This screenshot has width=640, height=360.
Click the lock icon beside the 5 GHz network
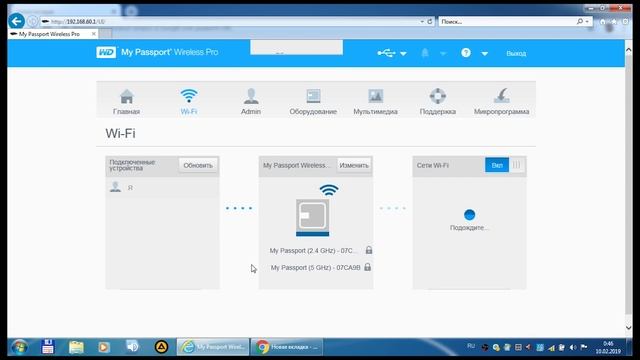click(368, 267)
